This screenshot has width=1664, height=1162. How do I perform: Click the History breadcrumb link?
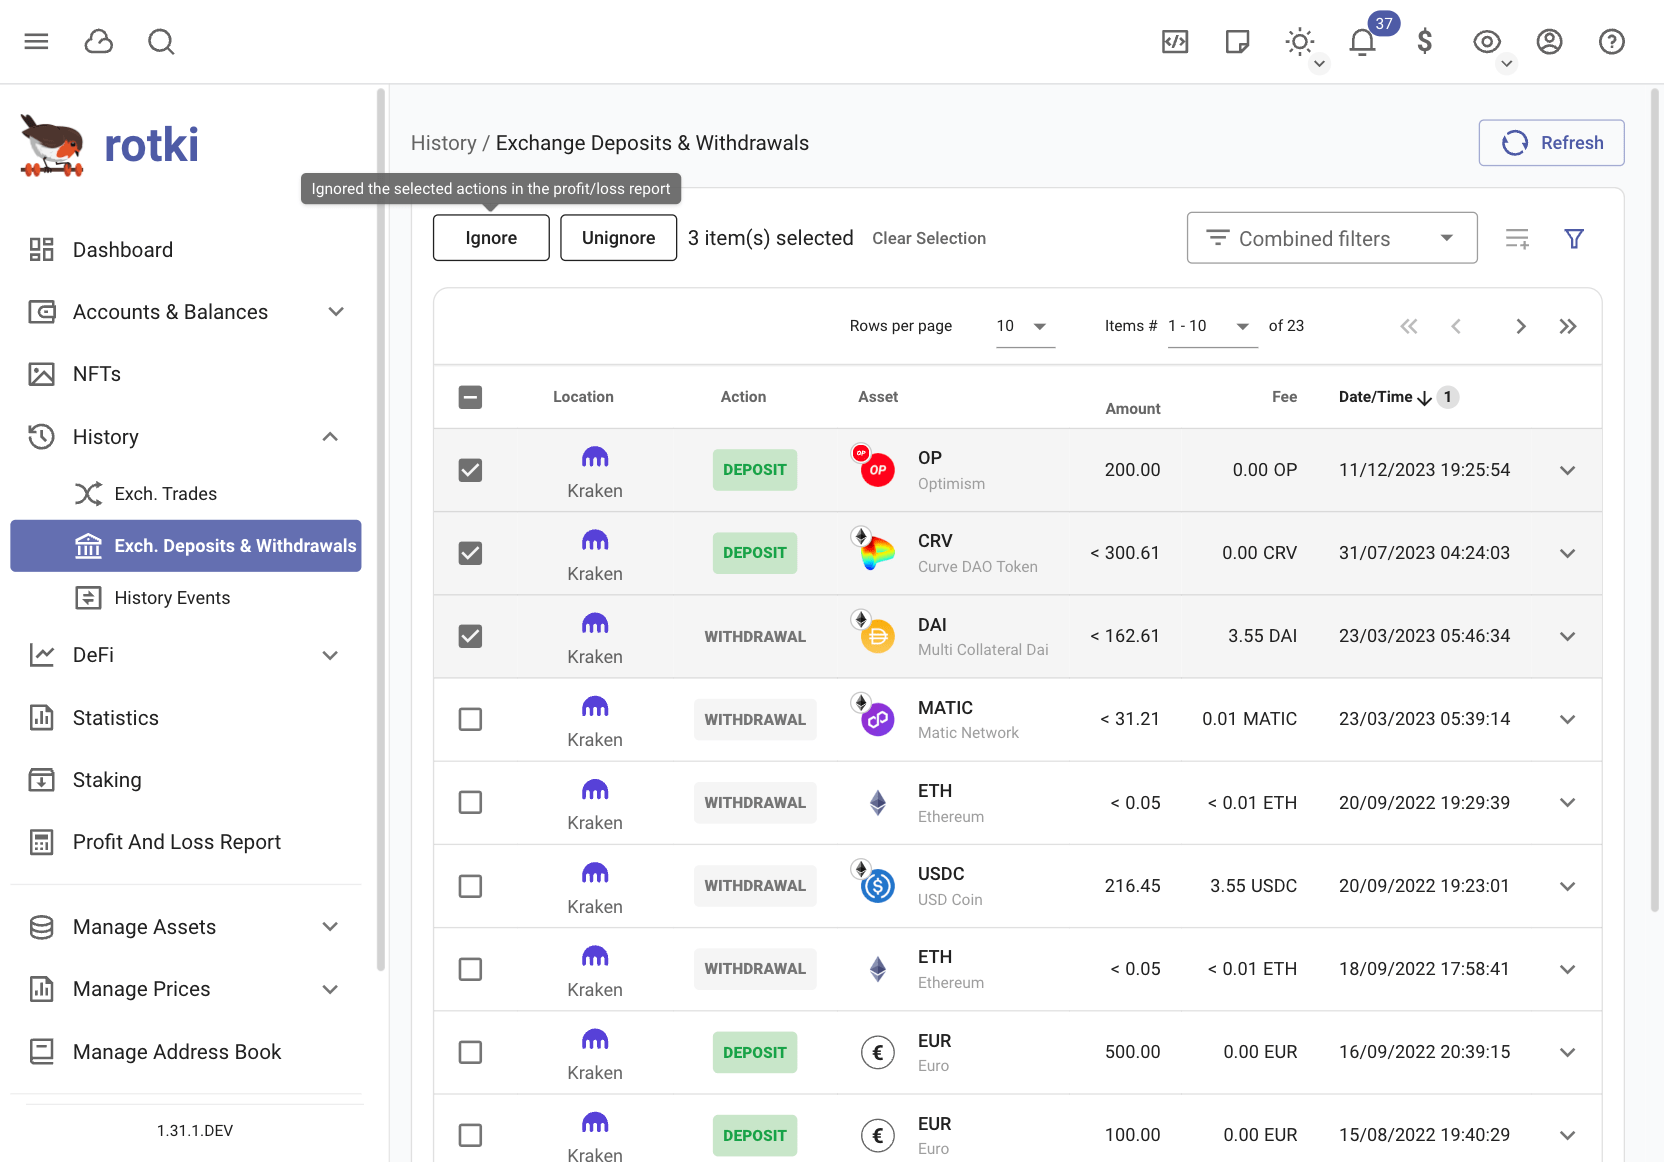coord(443,143)
